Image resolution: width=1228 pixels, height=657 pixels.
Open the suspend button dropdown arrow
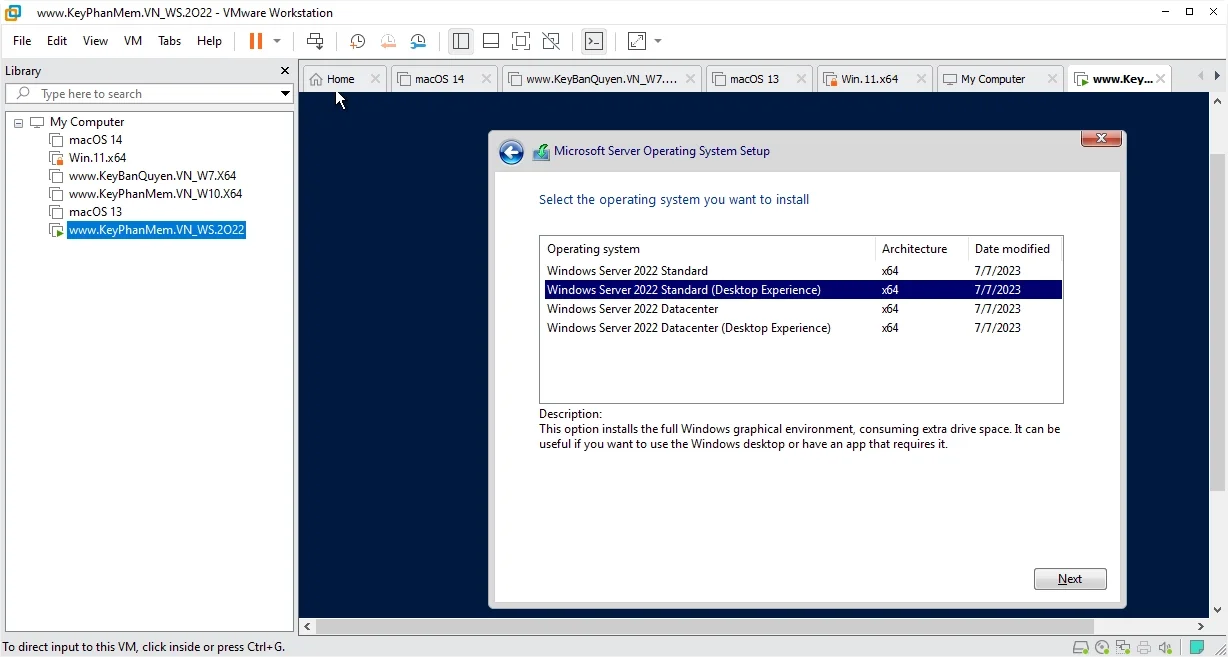pos(274,41)
